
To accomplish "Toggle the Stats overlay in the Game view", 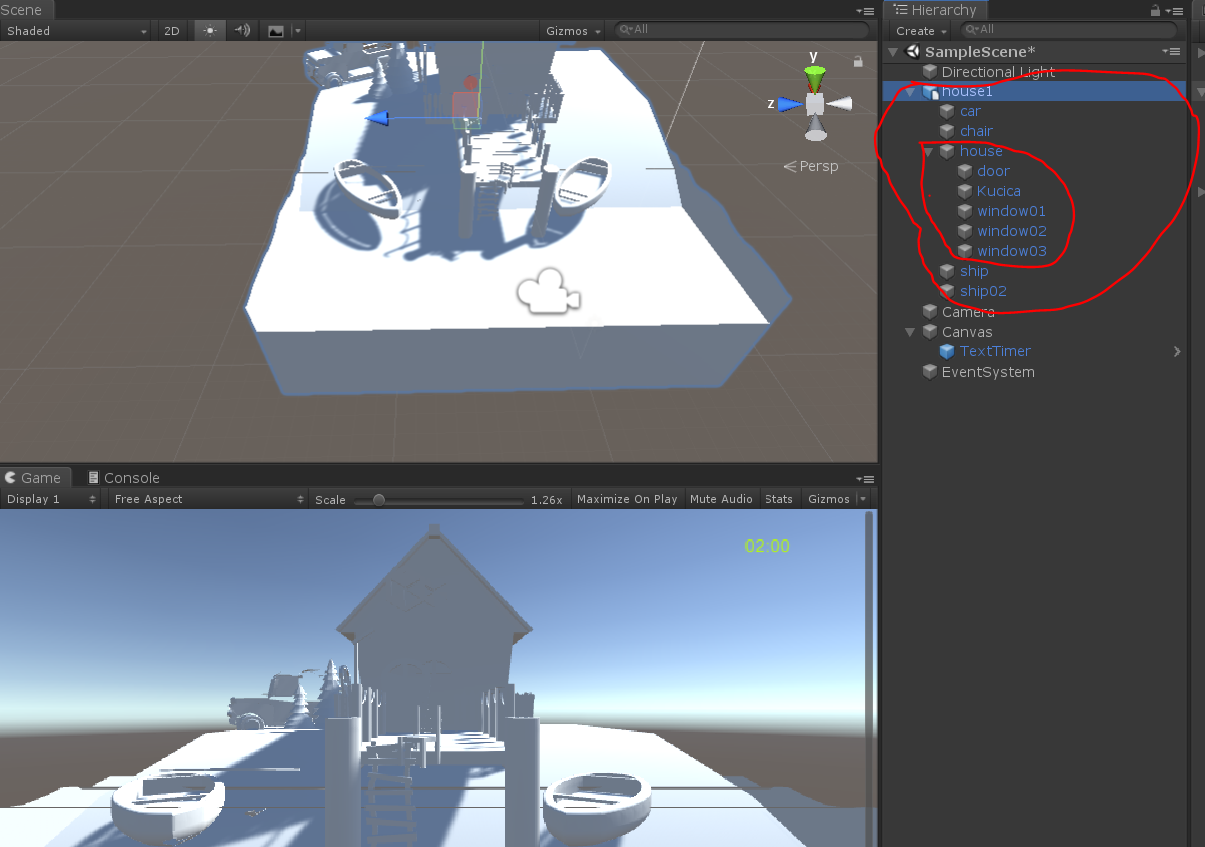I will [x=779, y=498].
